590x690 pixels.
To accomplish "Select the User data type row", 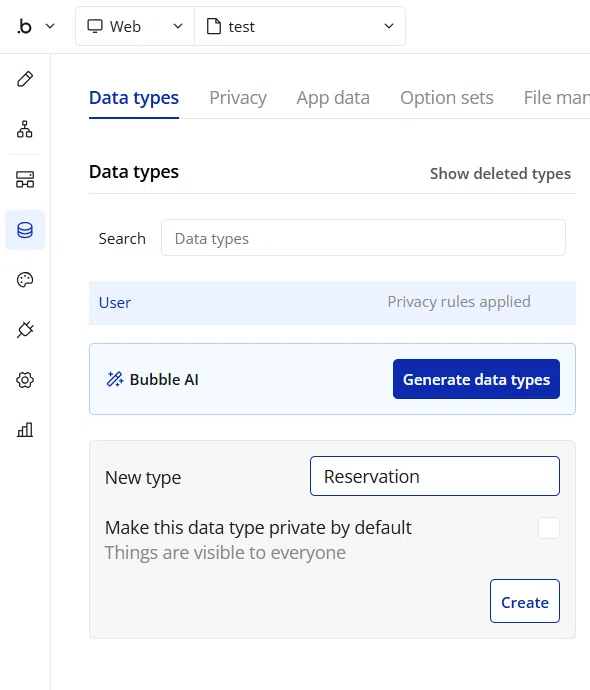I will [332, 303].
